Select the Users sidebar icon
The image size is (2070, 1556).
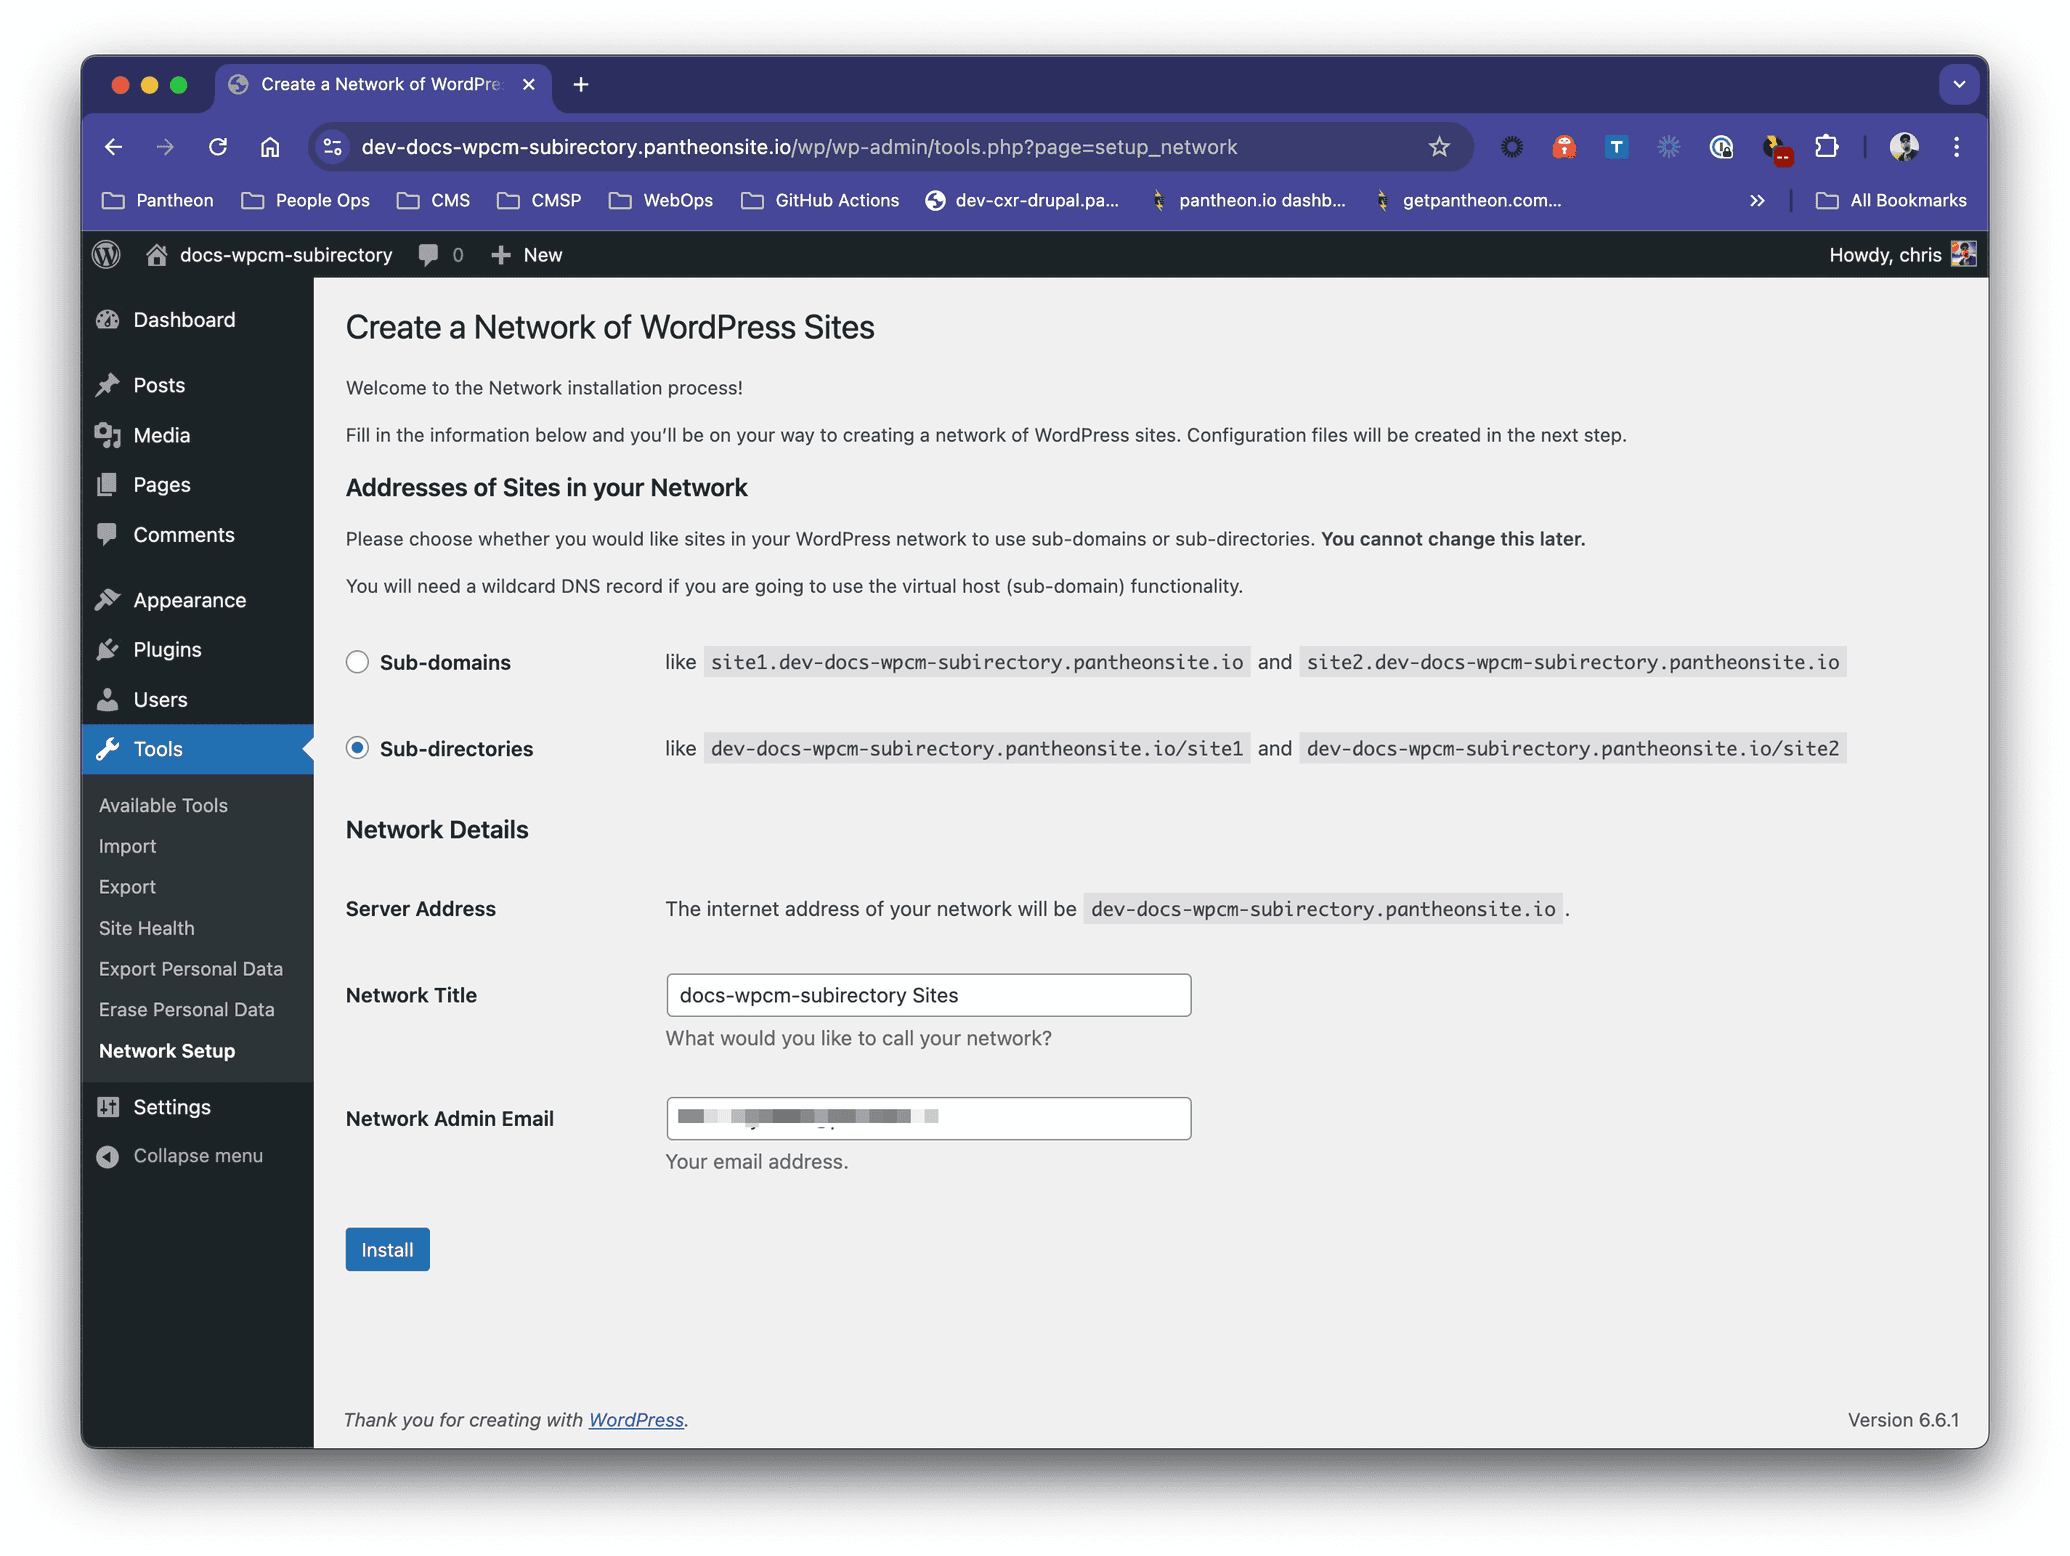pos(109,699)
